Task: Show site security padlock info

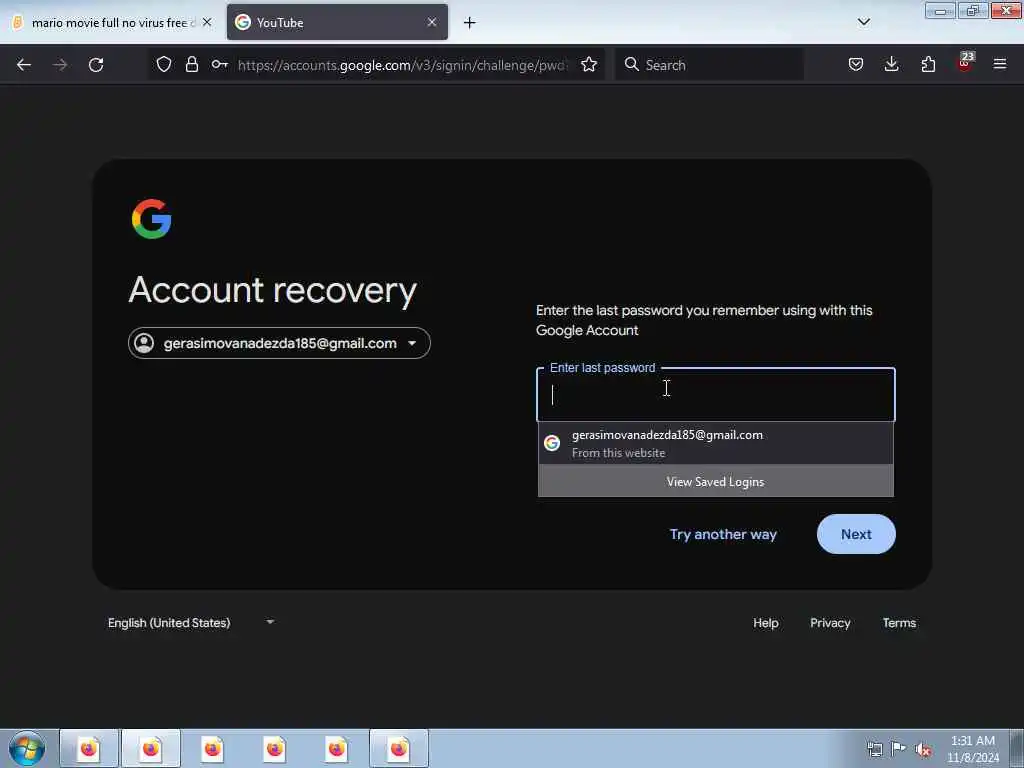Action: coord(191,64)
